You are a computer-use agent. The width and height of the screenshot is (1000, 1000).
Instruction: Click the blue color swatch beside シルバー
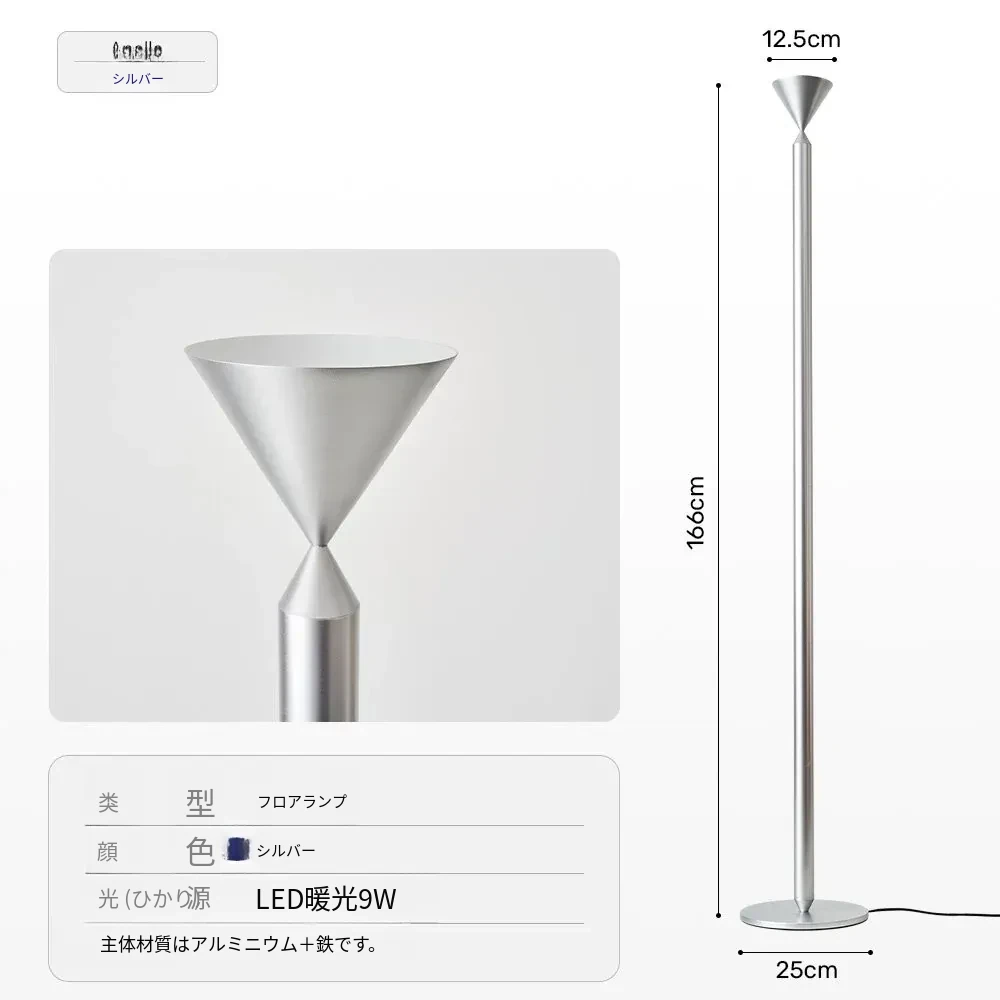[237, 849]
